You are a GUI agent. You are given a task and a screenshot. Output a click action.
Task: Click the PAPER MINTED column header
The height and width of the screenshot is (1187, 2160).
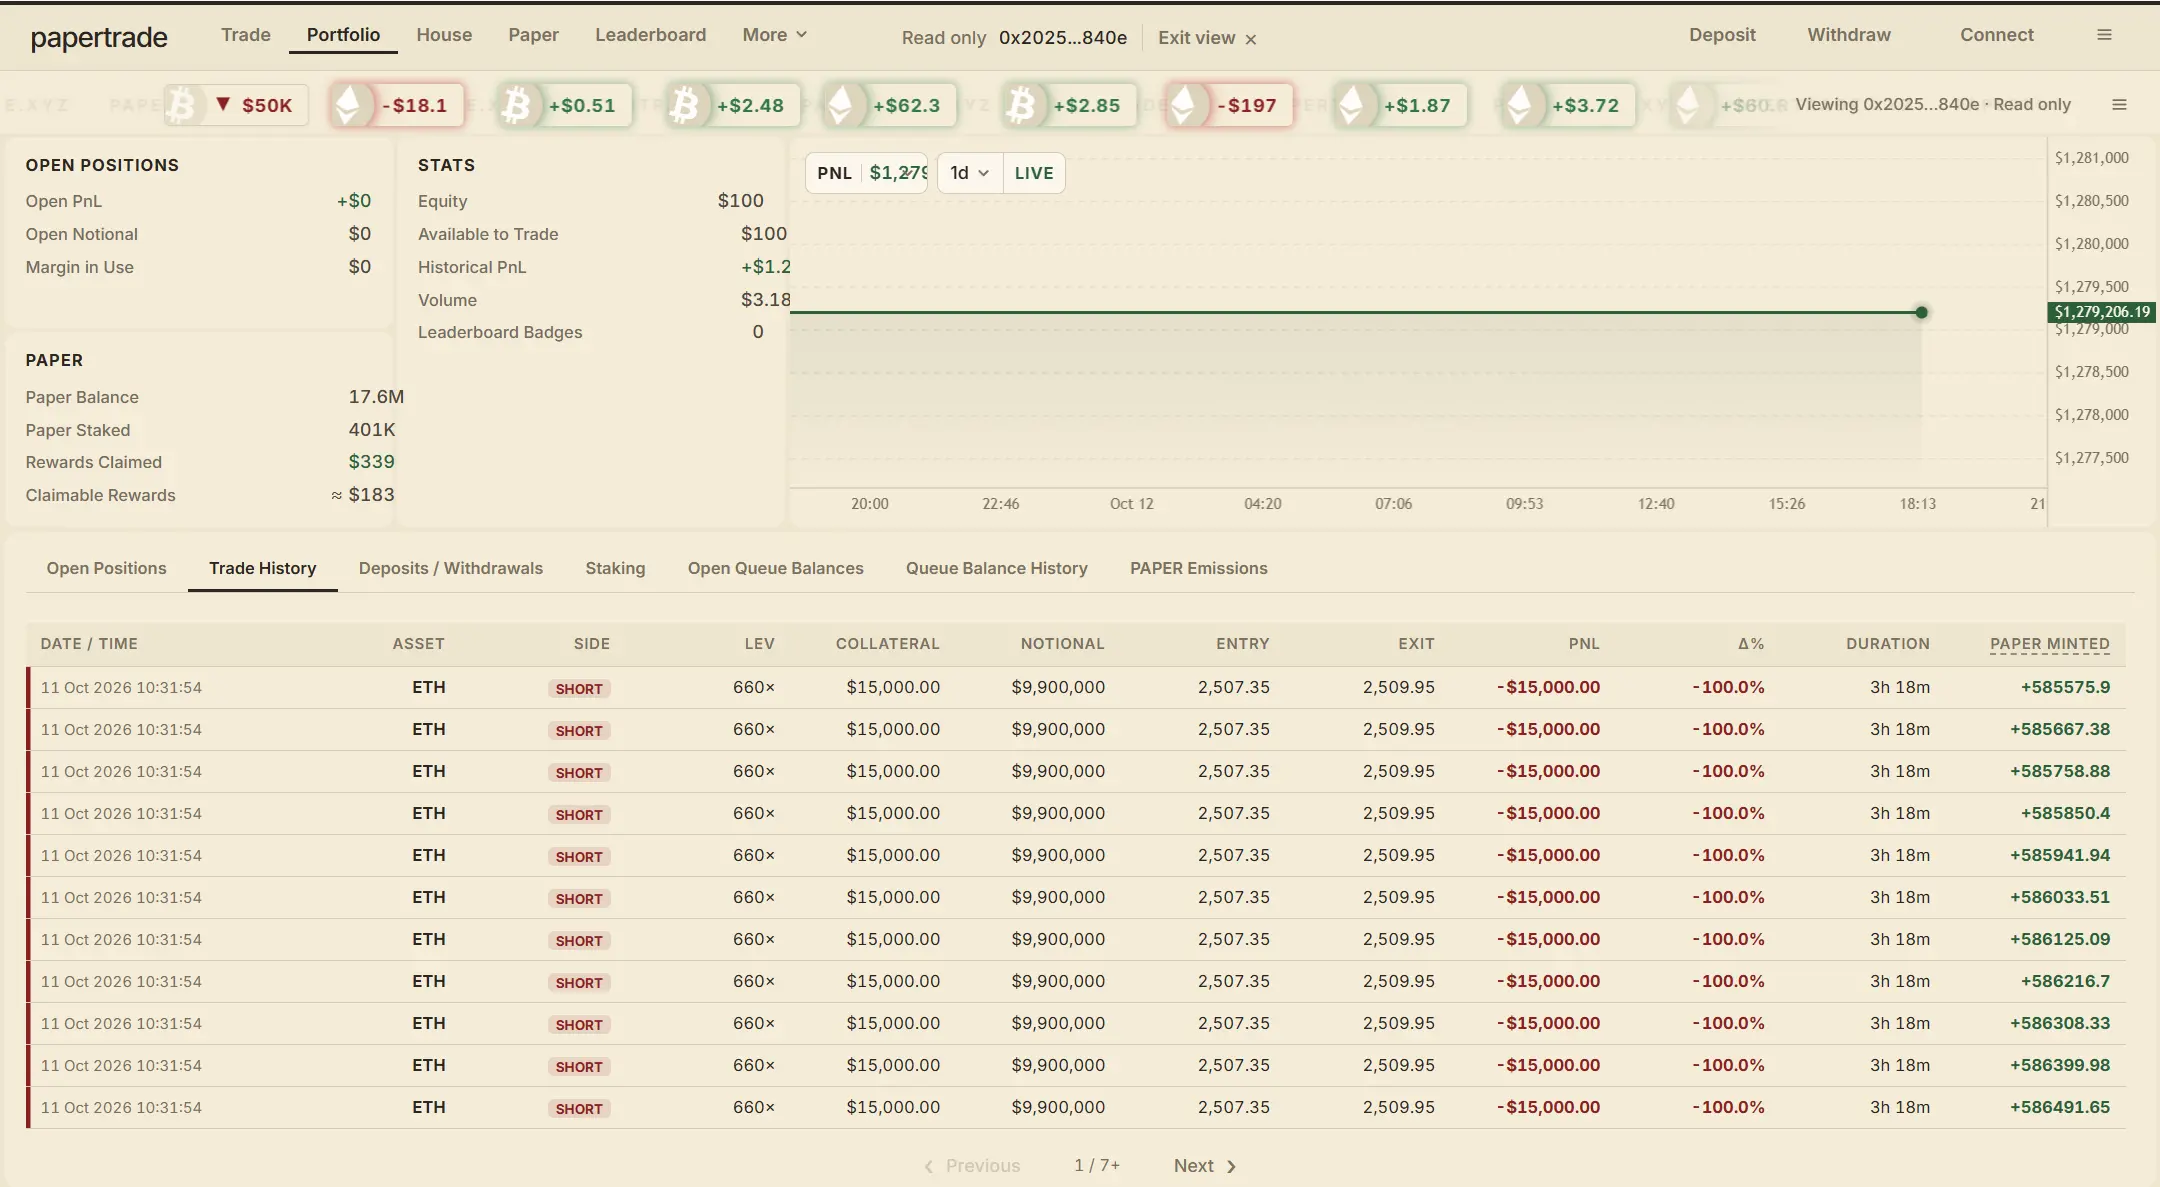[x=2050, y=644]
